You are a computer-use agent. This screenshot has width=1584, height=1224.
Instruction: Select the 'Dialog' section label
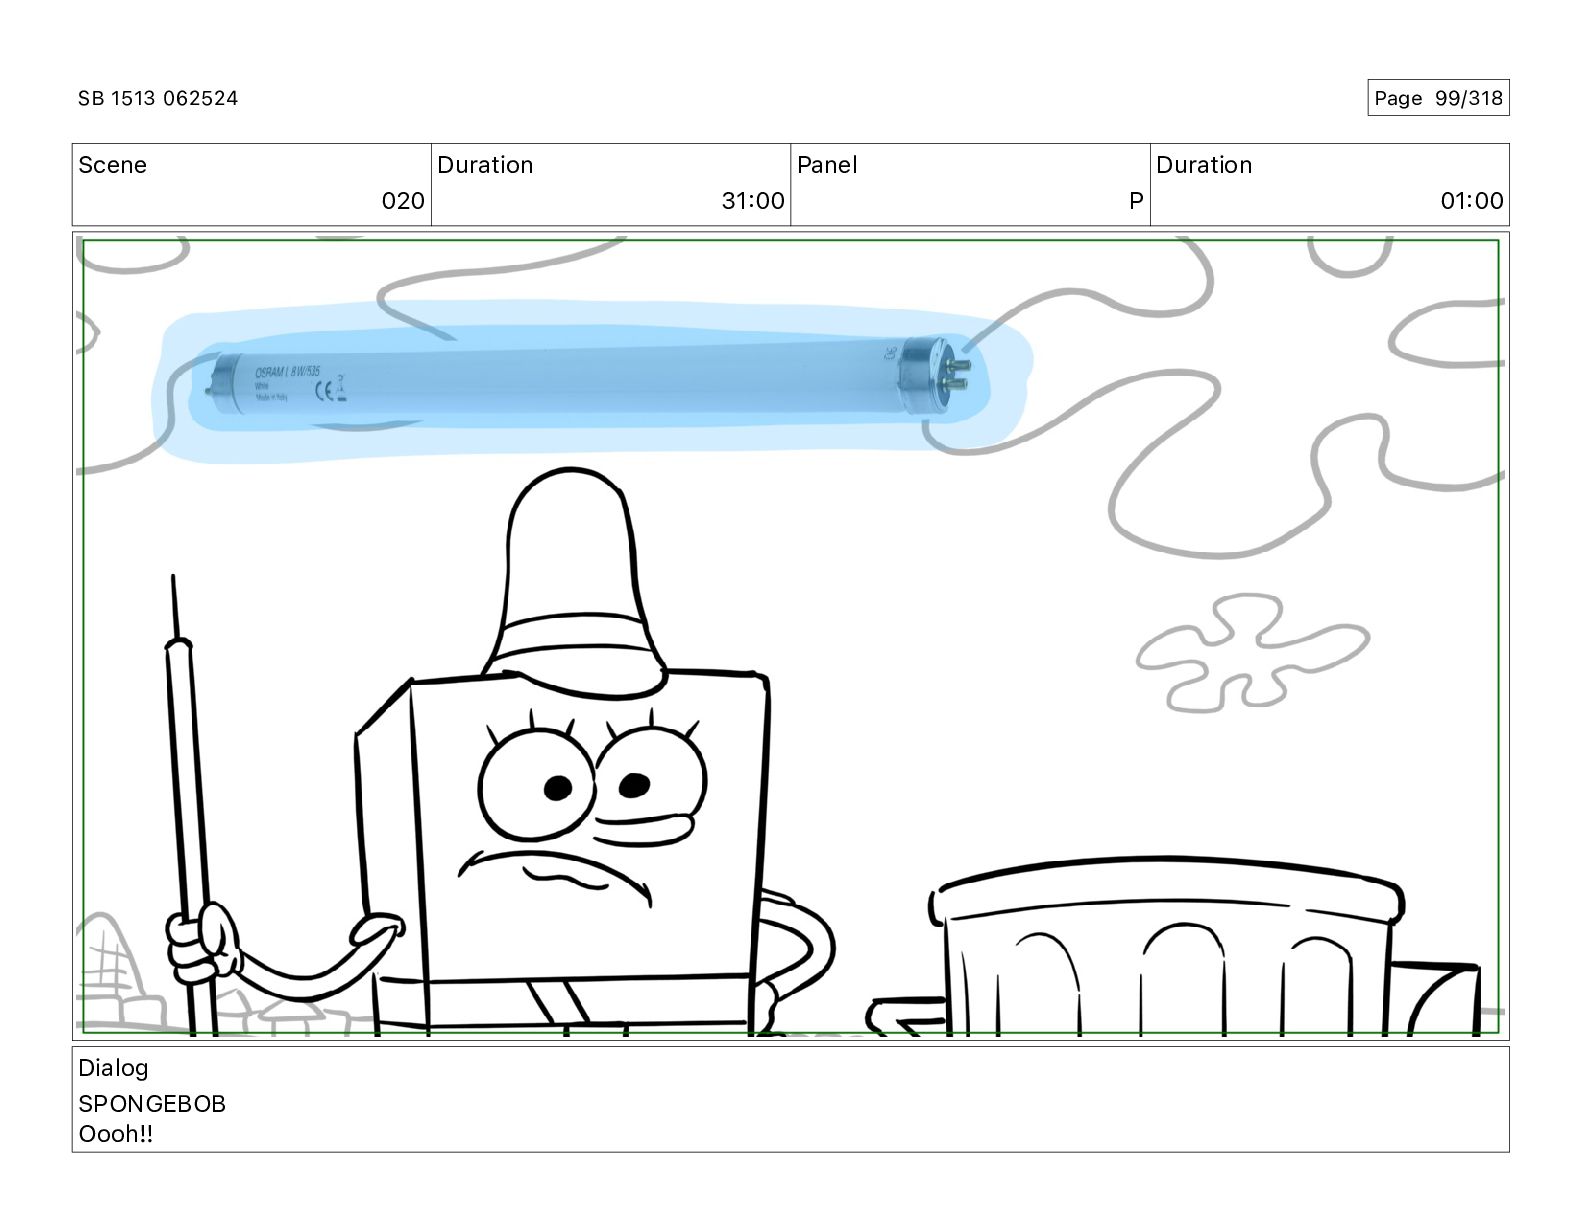coord(113,1068)
